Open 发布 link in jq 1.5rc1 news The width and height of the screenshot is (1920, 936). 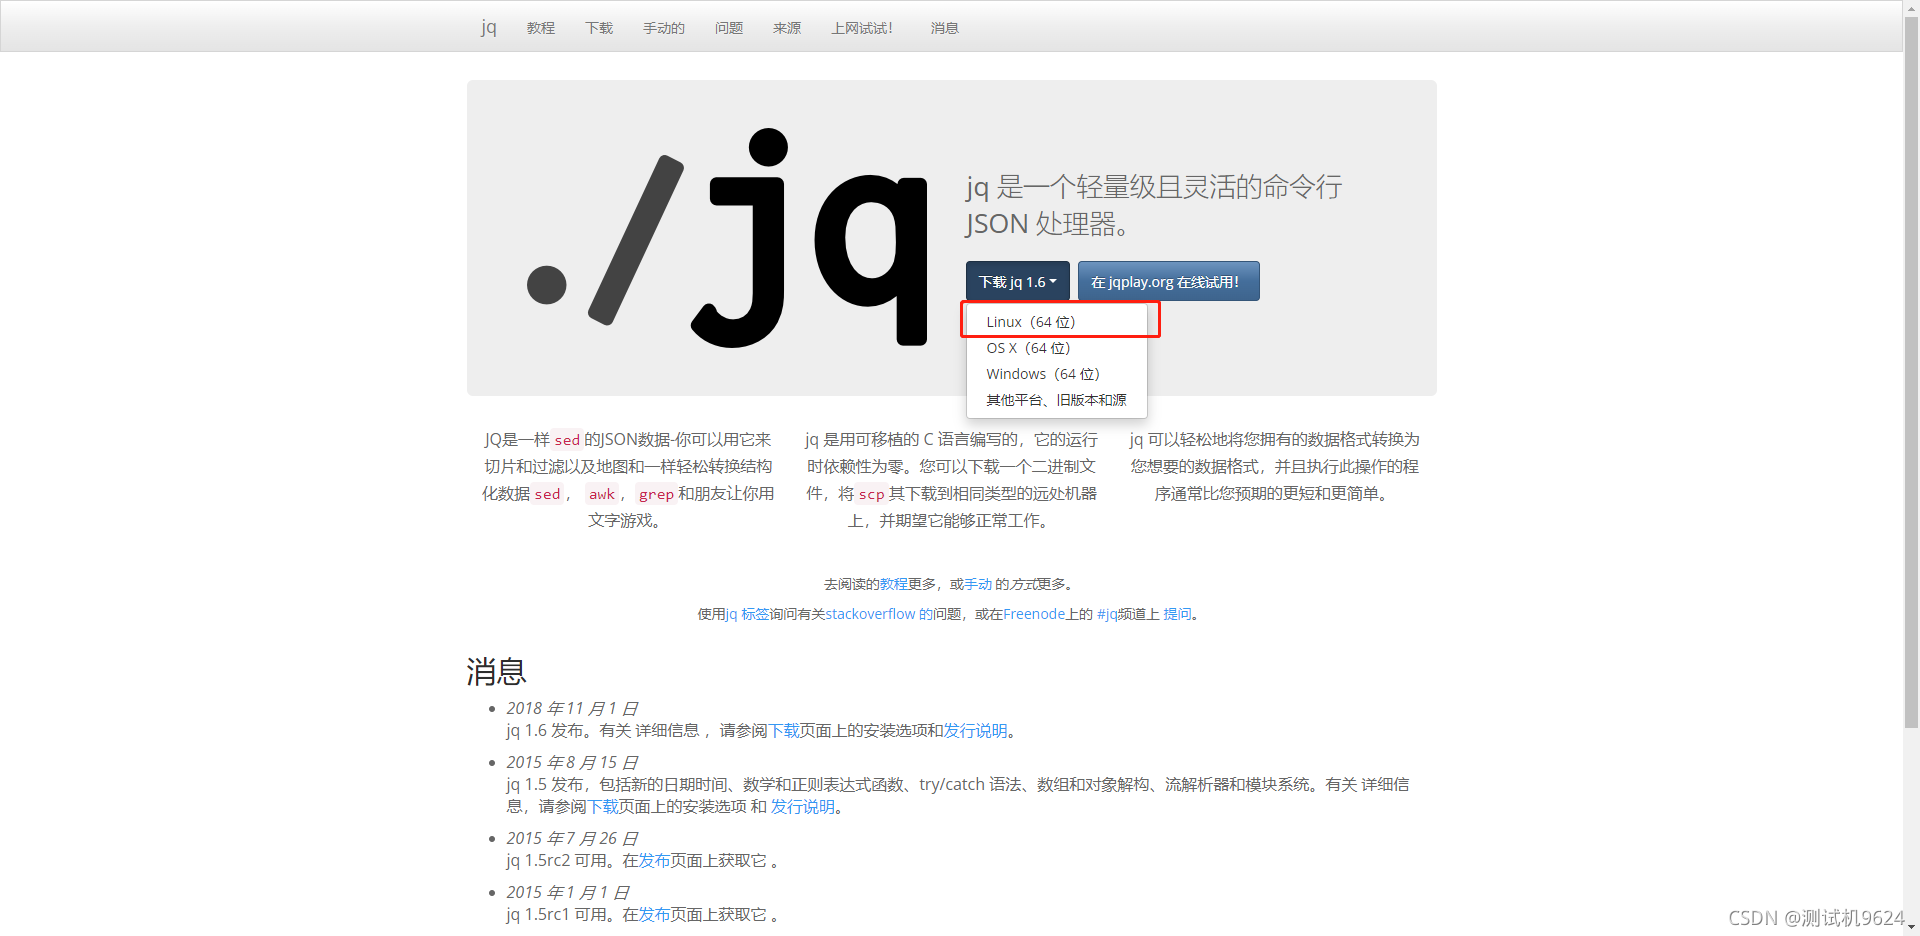(x=654, y=915)
